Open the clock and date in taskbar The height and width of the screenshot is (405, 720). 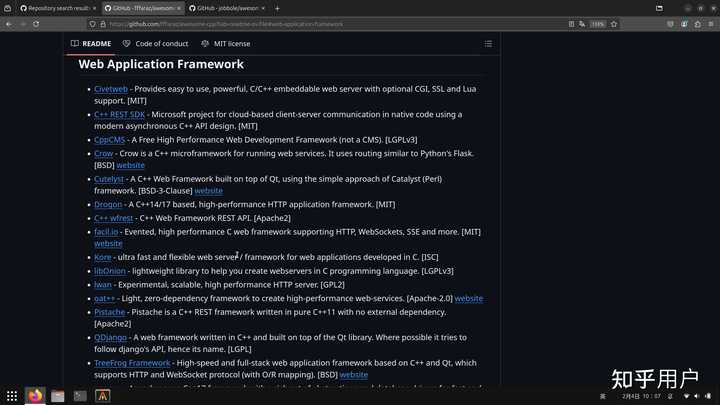pyautogui.click(x=641, y=396)
